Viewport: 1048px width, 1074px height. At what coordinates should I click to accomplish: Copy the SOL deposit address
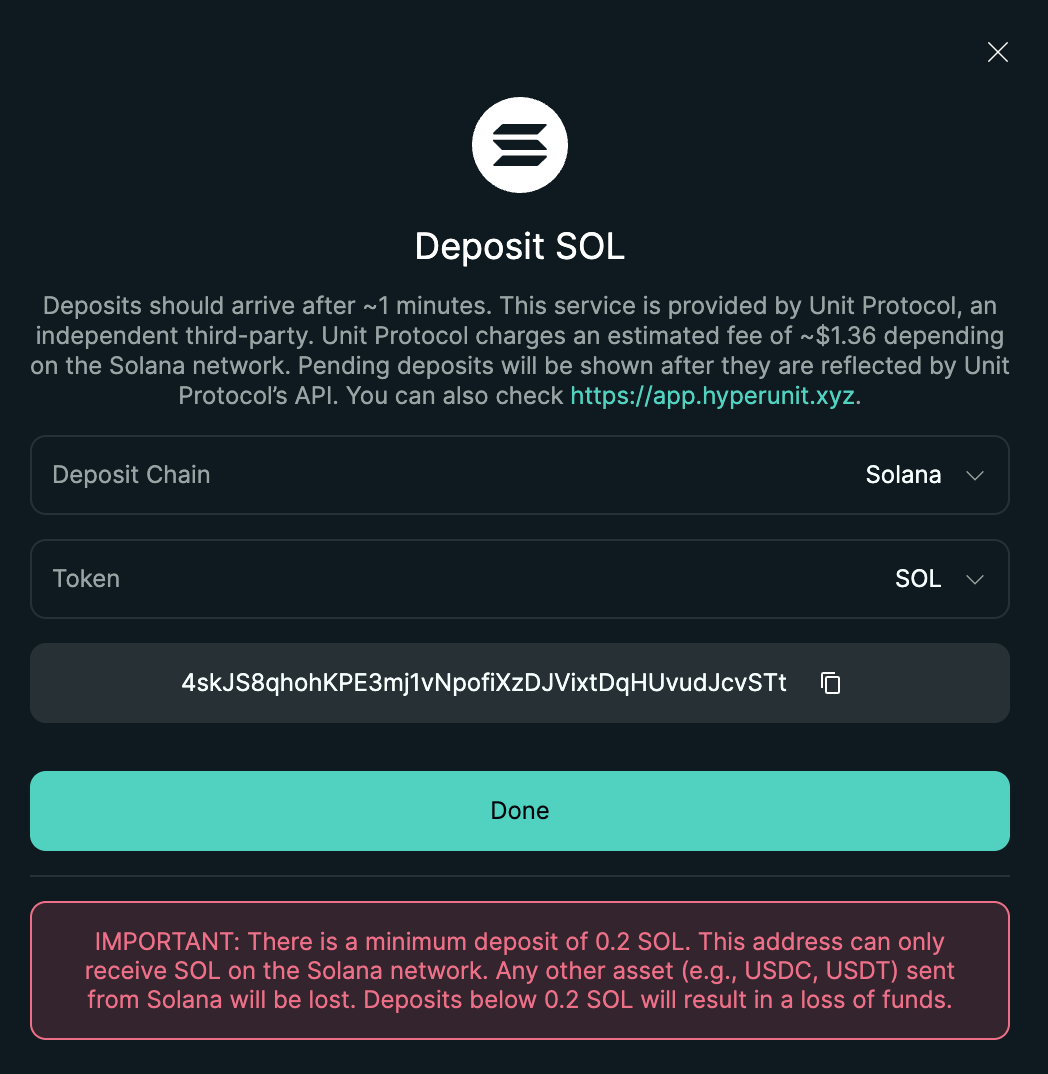pyautogui.click(x=830, y=683)
